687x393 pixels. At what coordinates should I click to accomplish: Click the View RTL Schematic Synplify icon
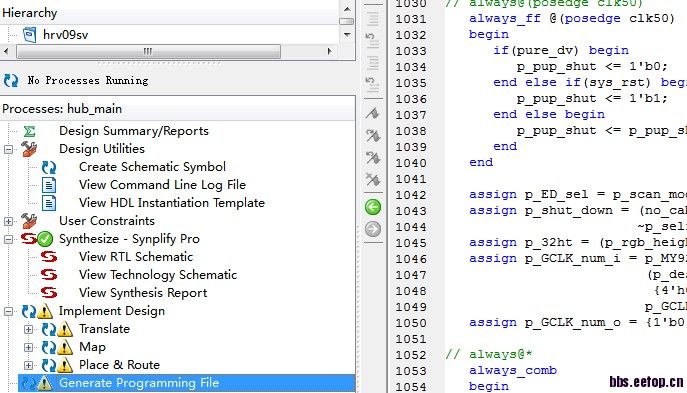point(49,257)
